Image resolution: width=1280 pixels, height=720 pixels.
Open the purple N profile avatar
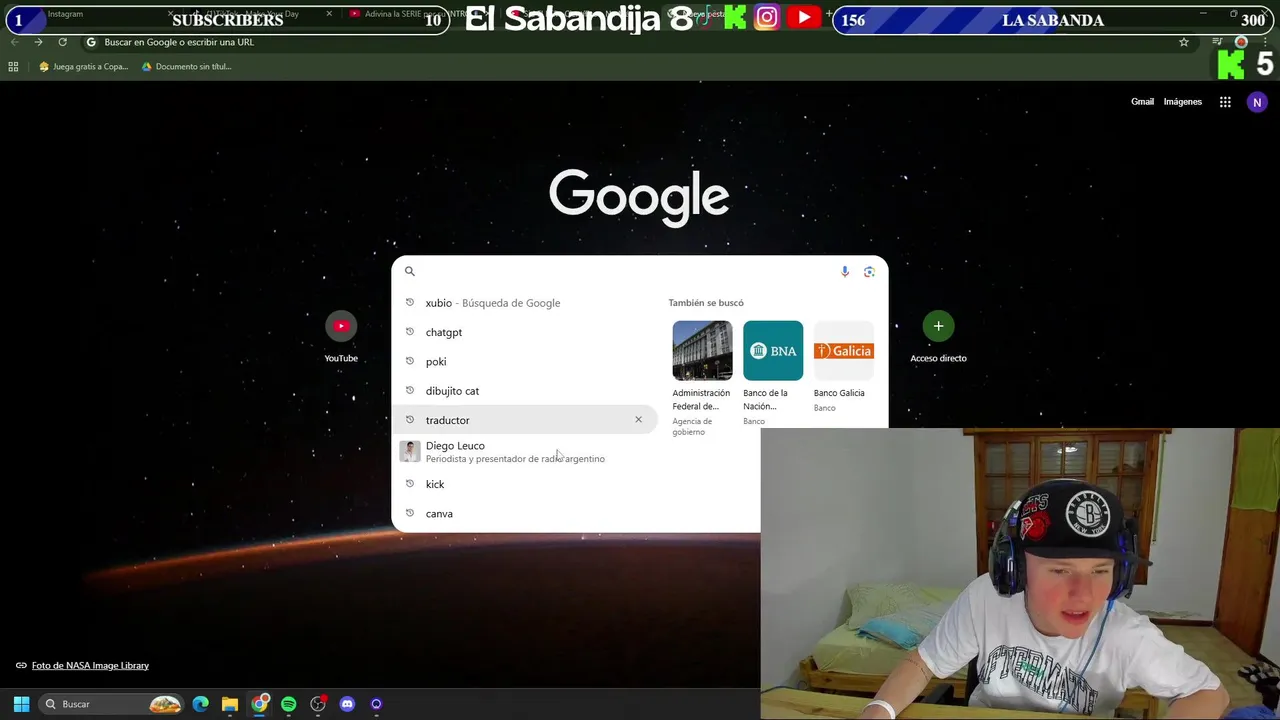point(1257,102)
